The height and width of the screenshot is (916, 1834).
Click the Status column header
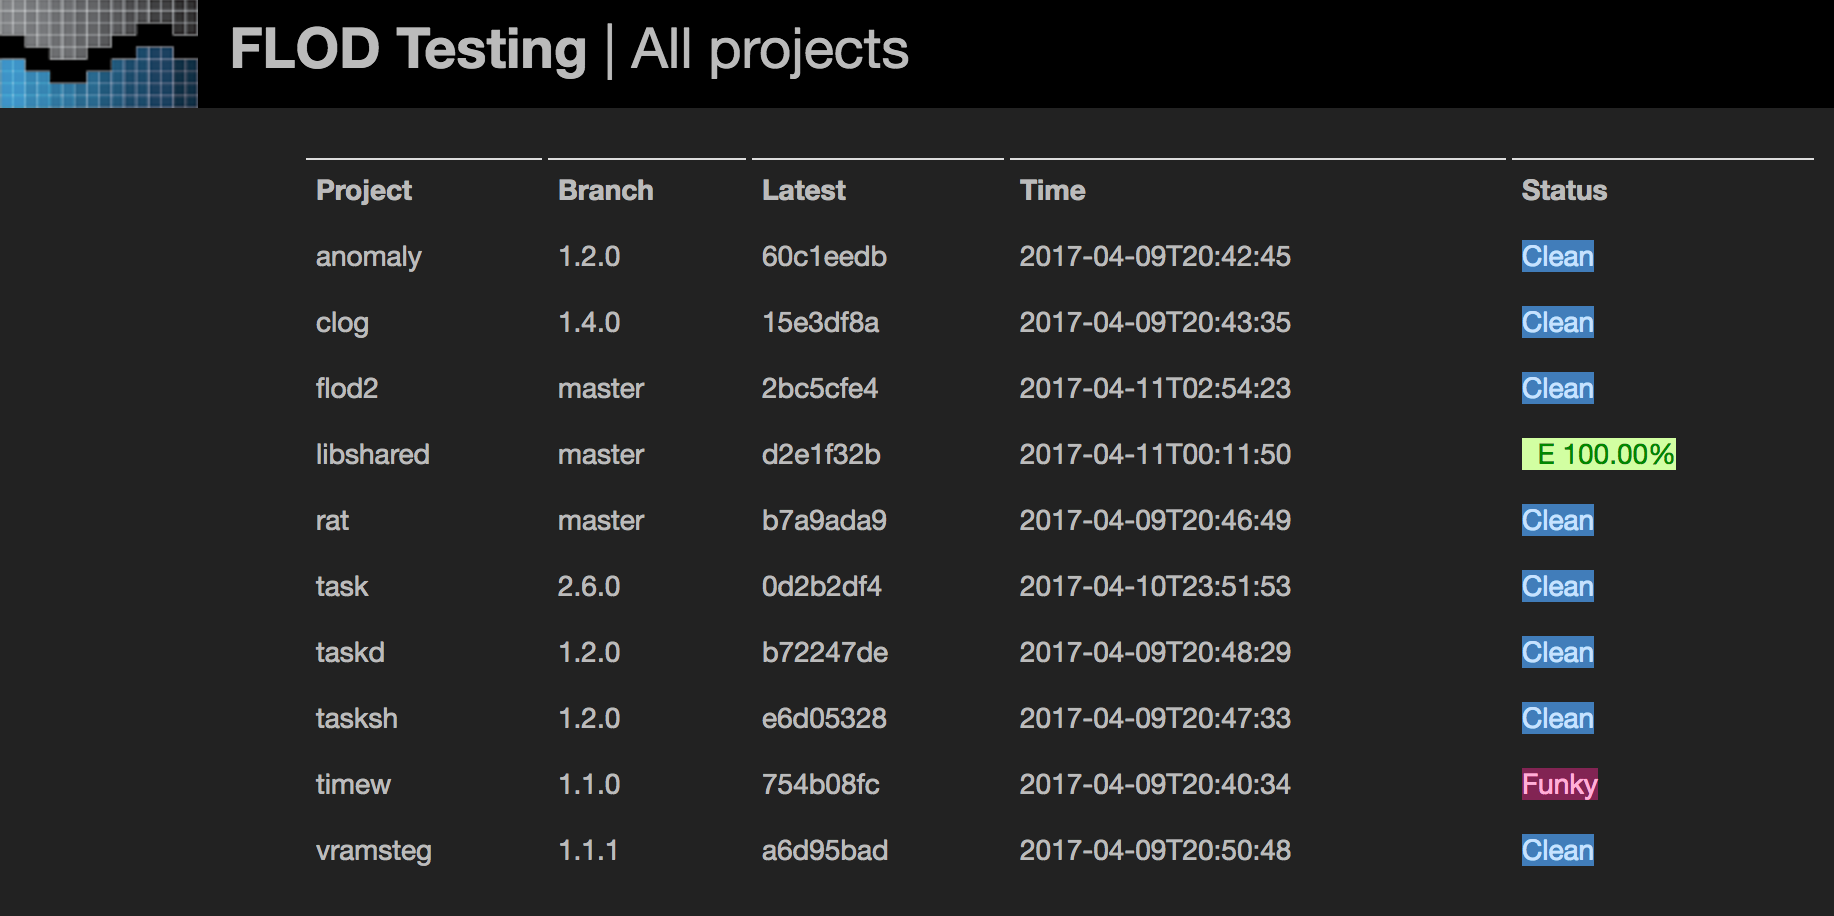(x=1564, y=190)
